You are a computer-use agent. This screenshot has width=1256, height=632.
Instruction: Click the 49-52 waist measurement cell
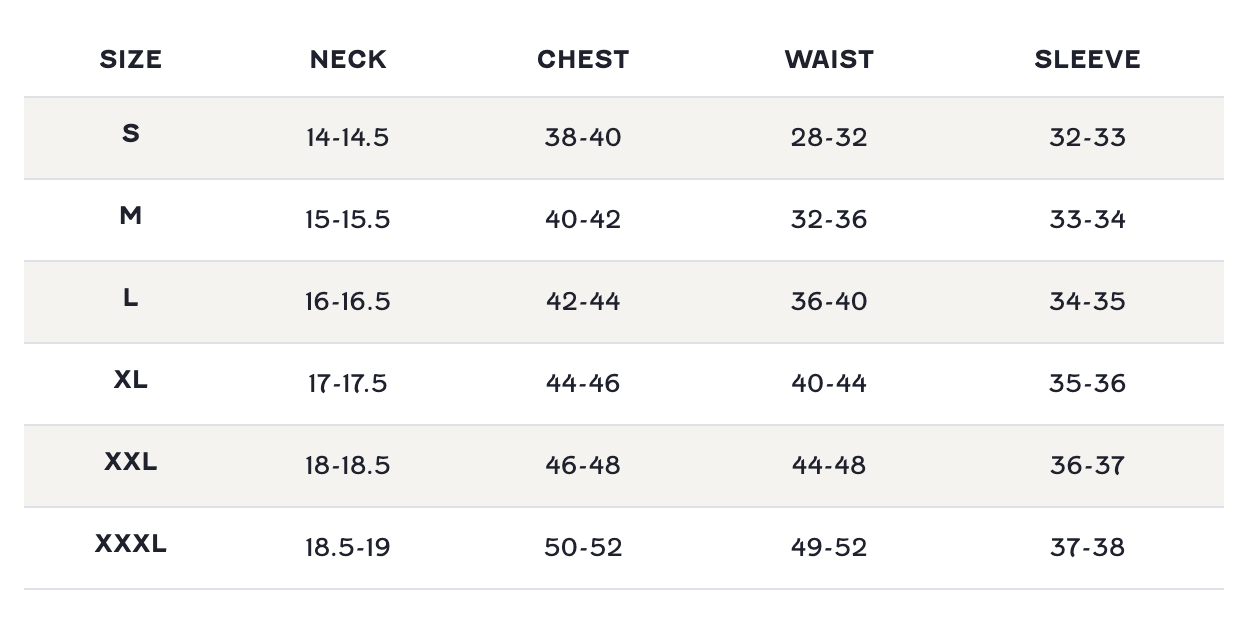click(x=829, y=548)
